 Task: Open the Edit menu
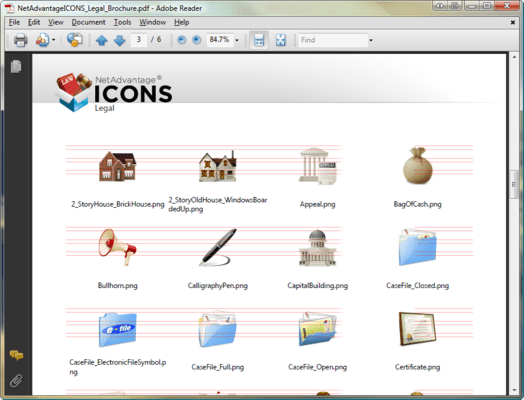[x=34, y=22]
